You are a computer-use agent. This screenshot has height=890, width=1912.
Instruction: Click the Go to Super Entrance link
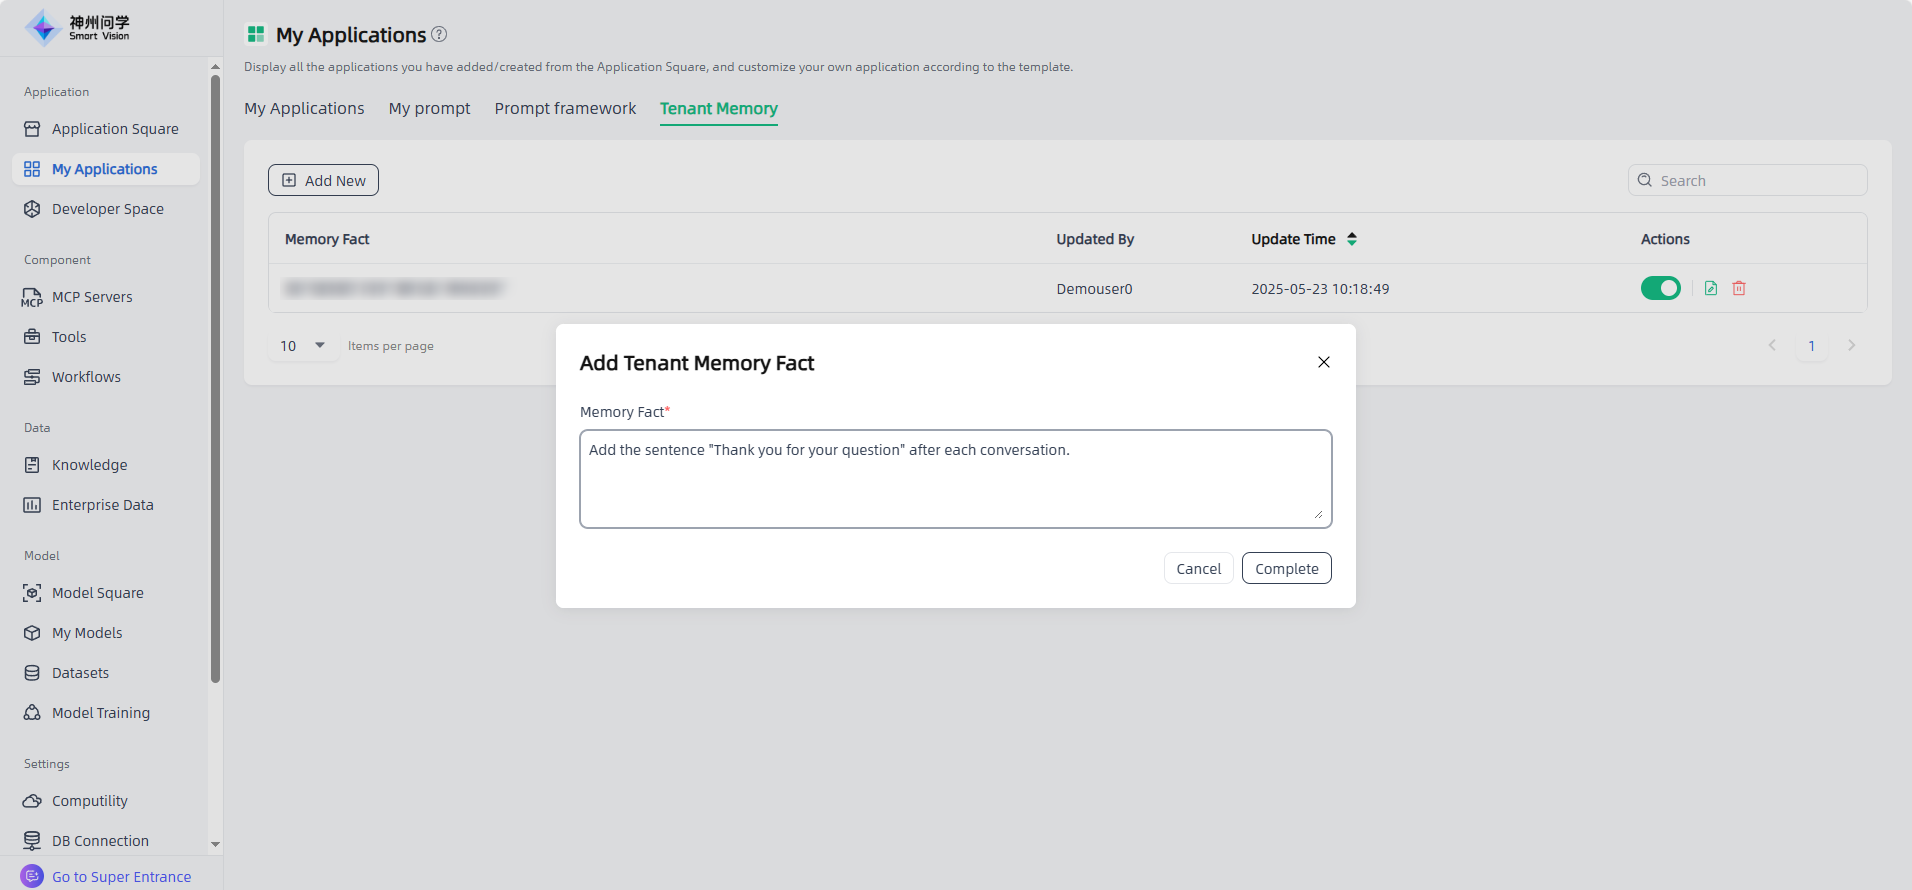pyautogui.click(x=121, y=877)
